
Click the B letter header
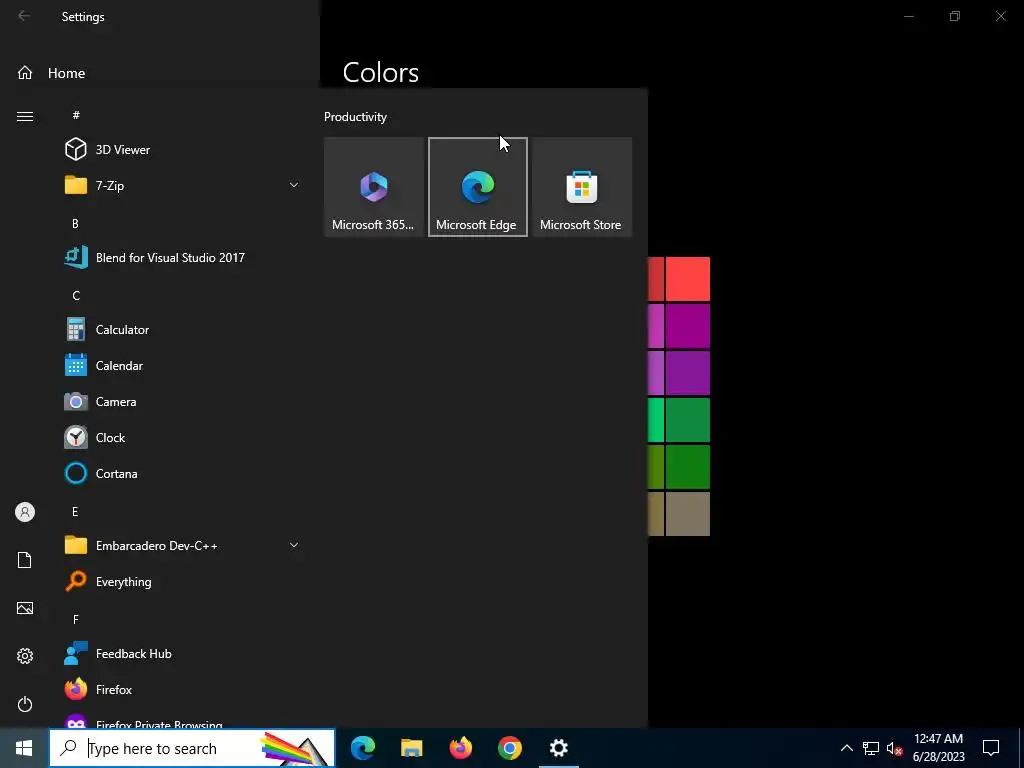[75, 223]
